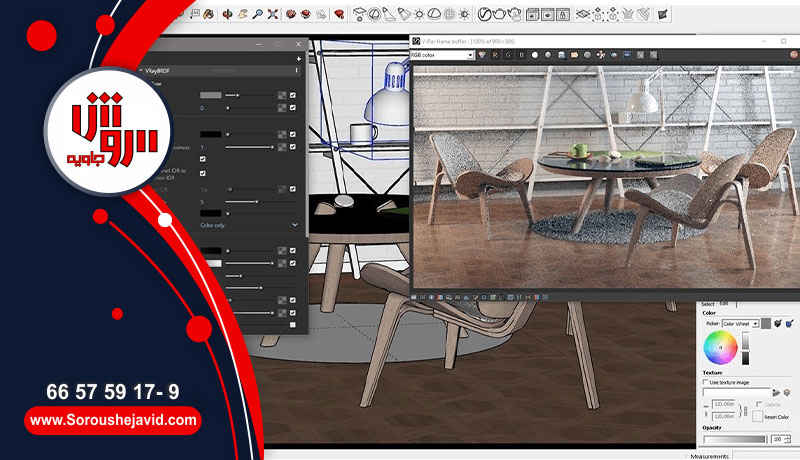Start render with the teapot icon
The height and width of the screenshot is (460, 800).
pos(499,14)
